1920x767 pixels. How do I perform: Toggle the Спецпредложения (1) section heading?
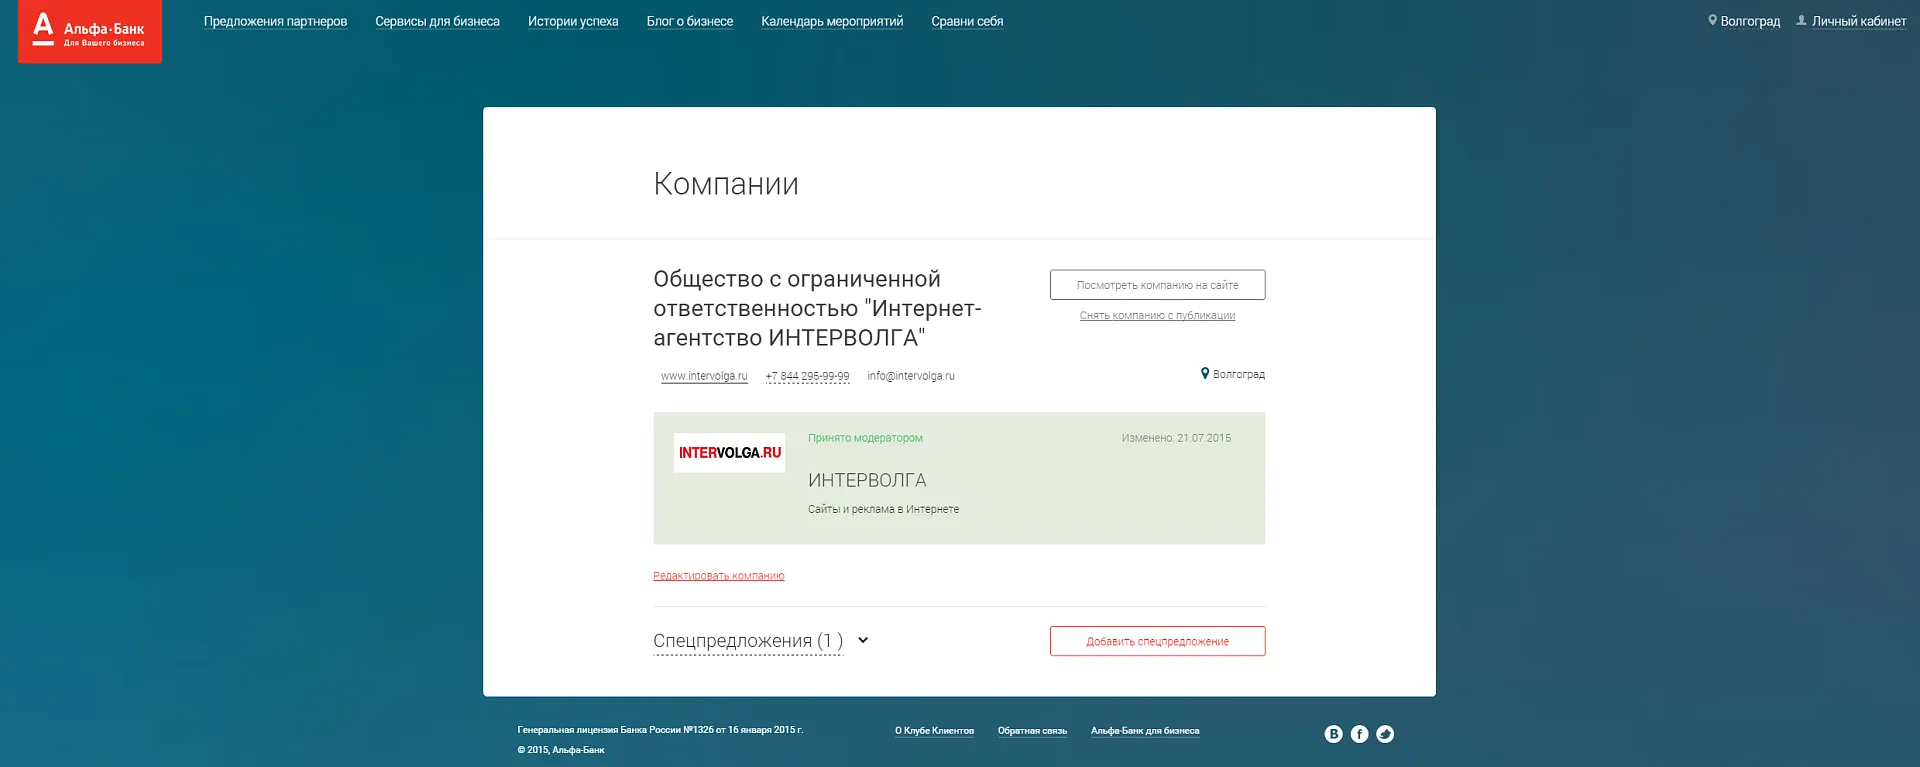[747, 641]
